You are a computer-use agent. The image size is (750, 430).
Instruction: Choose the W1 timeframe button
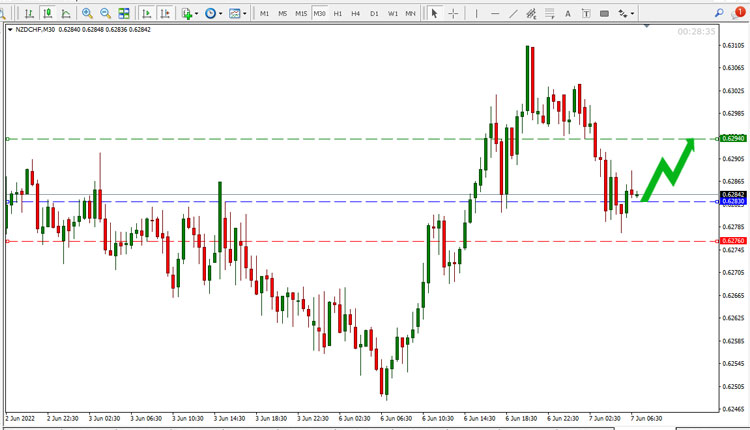point(393,13)
